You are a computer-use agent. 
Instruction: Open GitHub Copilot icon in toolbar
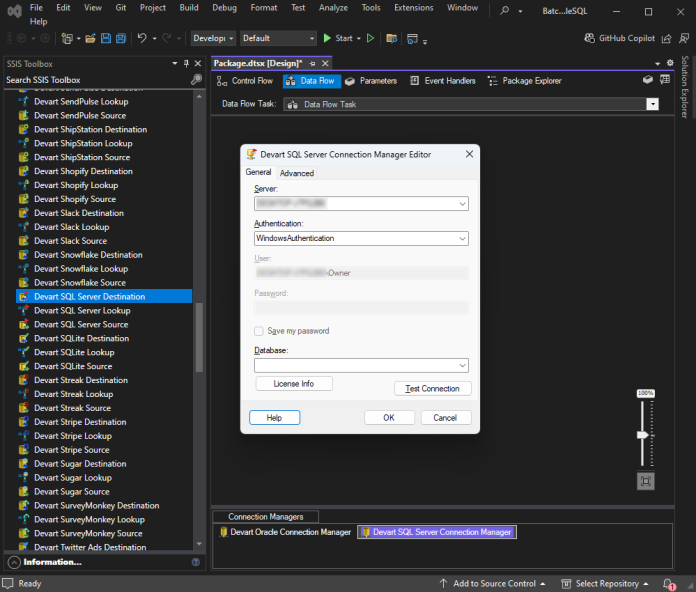[589, 38]
